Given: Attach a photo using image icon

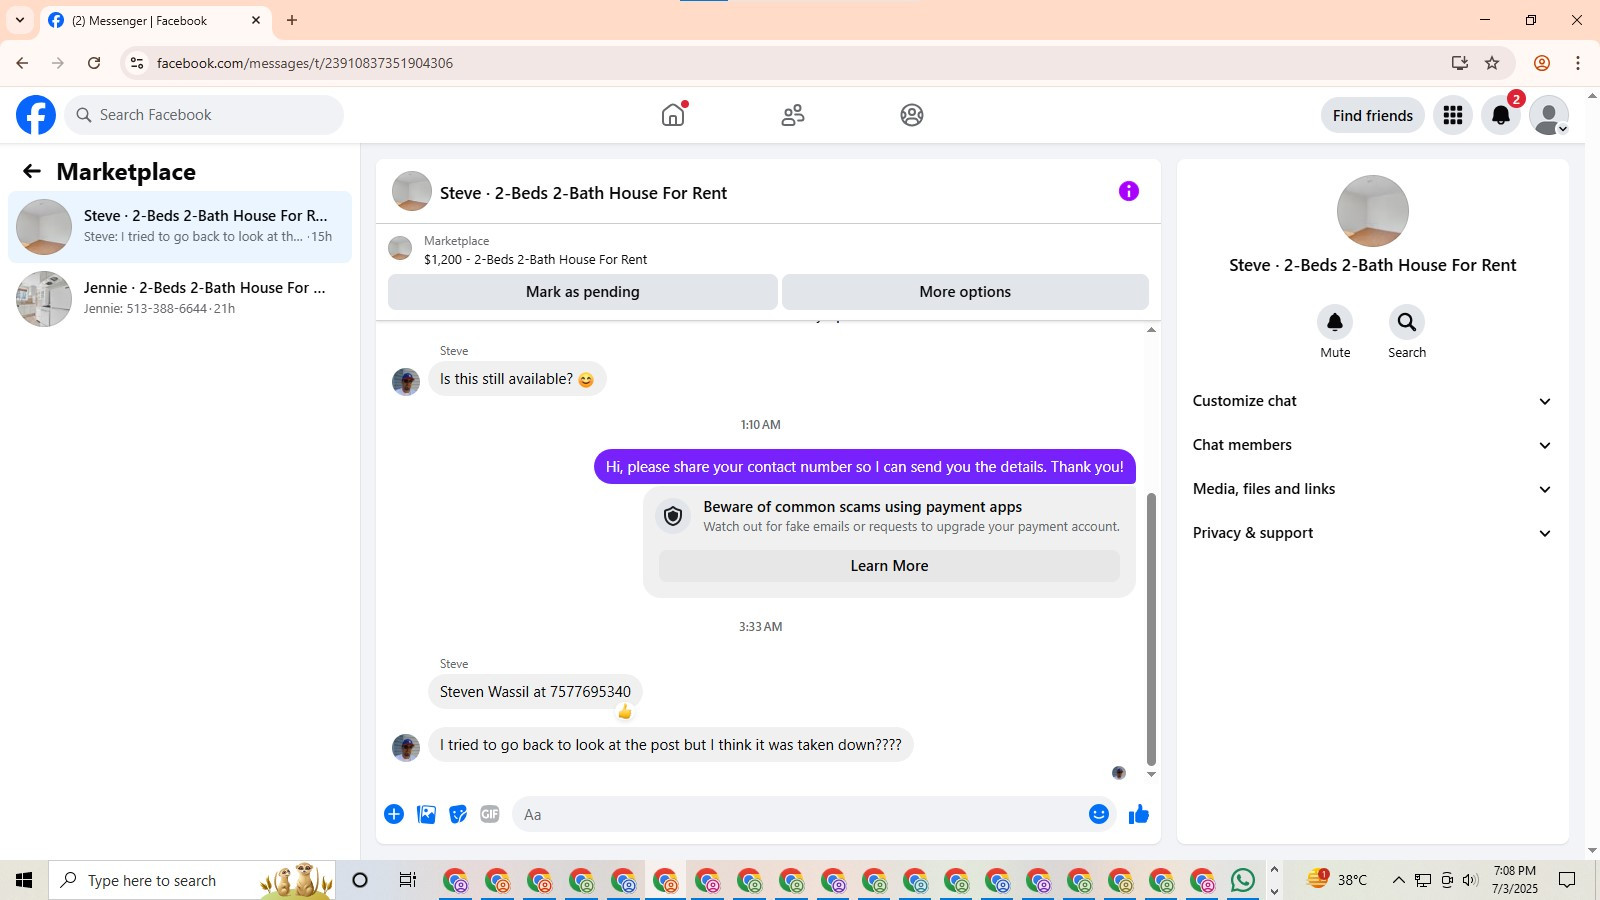Looking at the screenshot, I should point(426,814).
